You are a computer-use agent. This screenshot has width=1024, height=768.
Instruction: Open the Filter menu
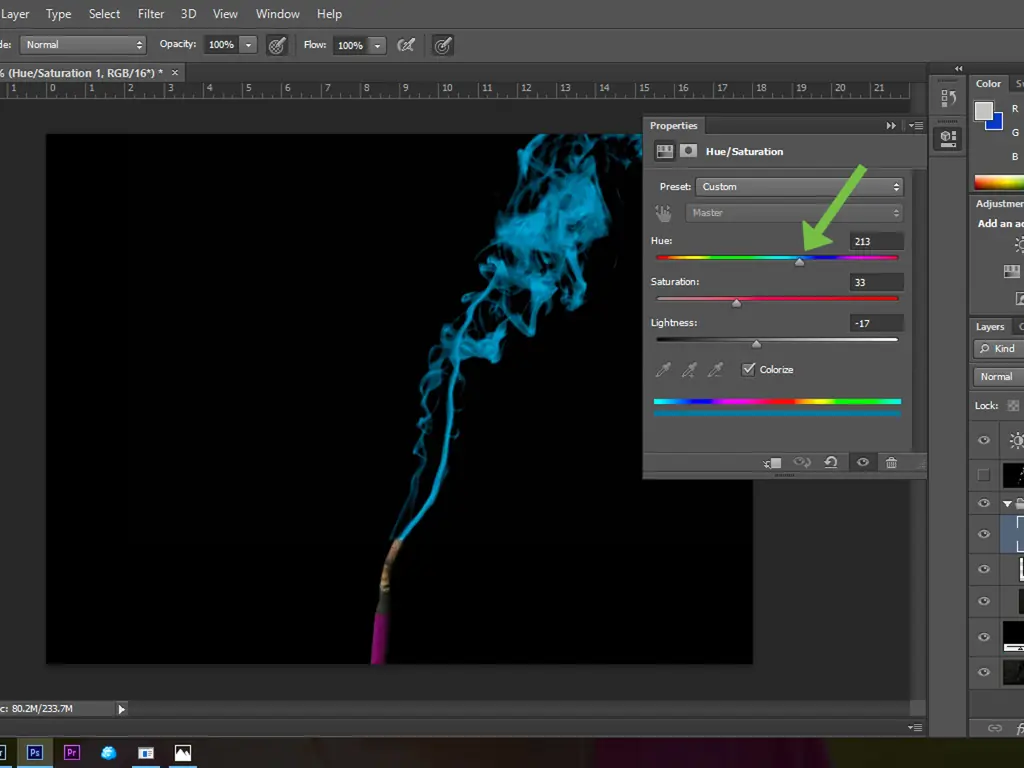tap(151, 14)
